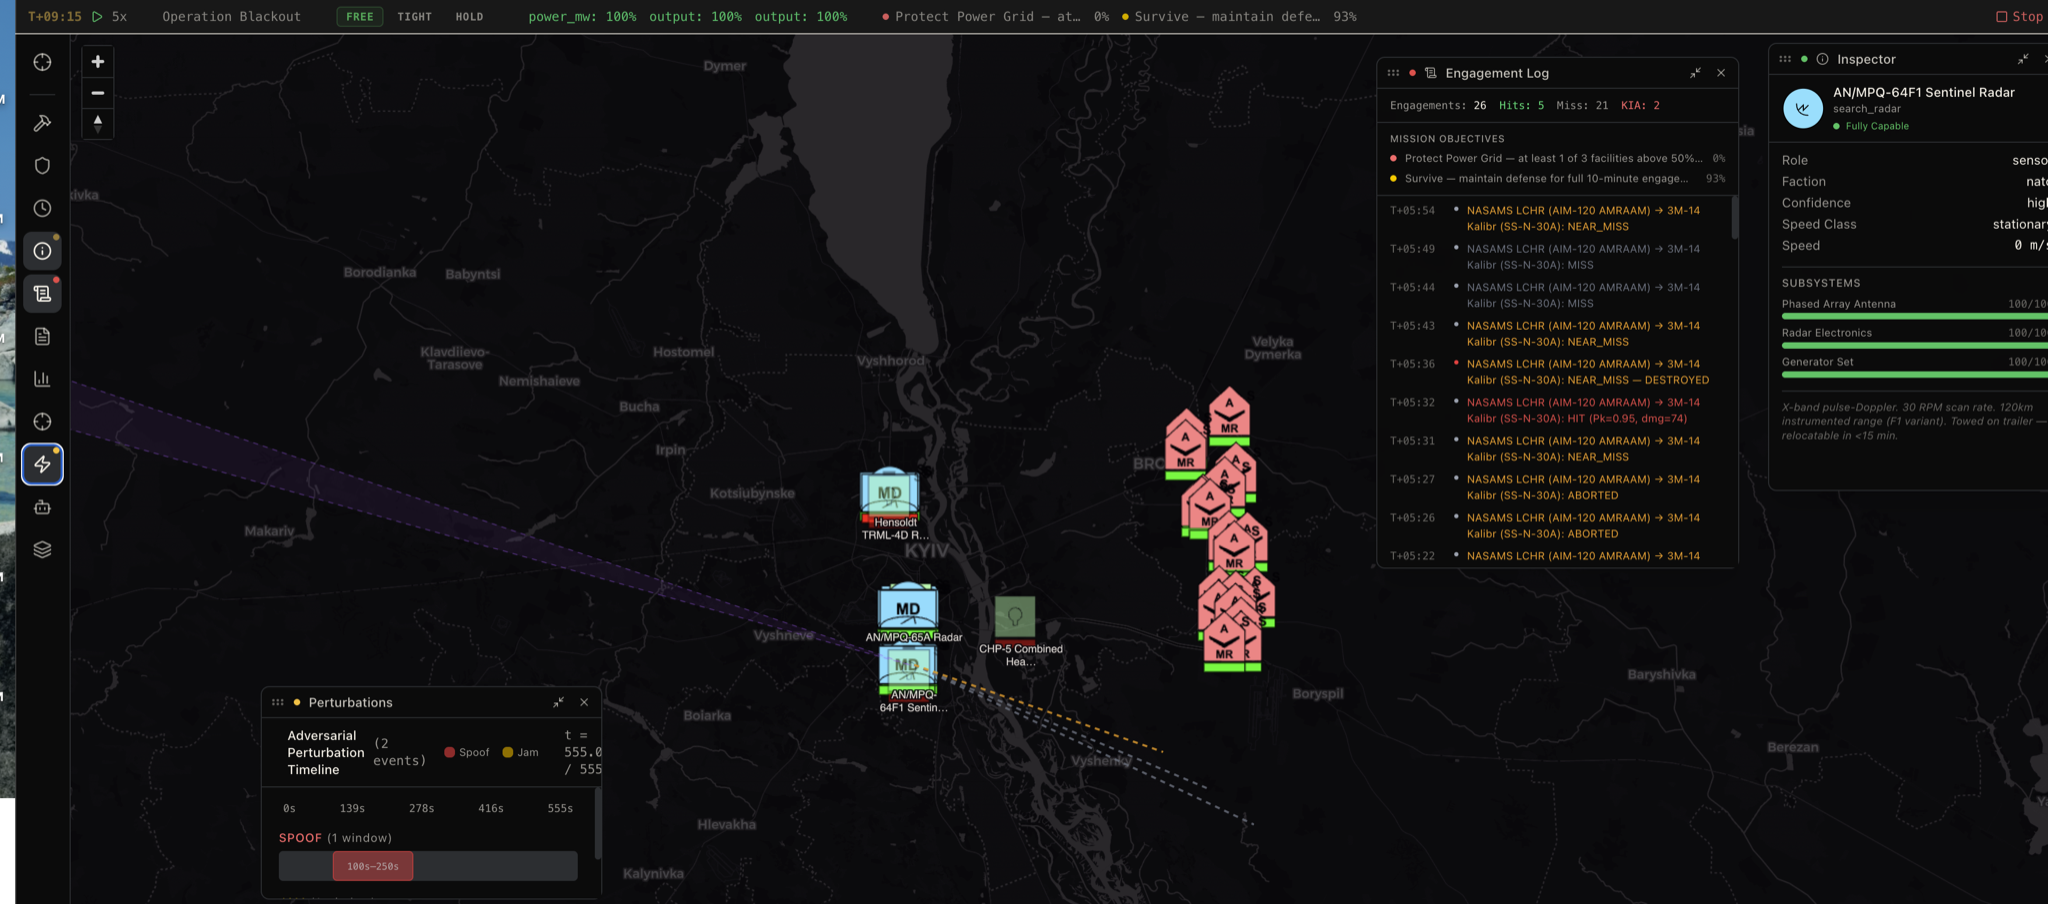Select the hammer build tool in sidebar
The width and height of the screenshot is (2048, 904).
point(42,123)
